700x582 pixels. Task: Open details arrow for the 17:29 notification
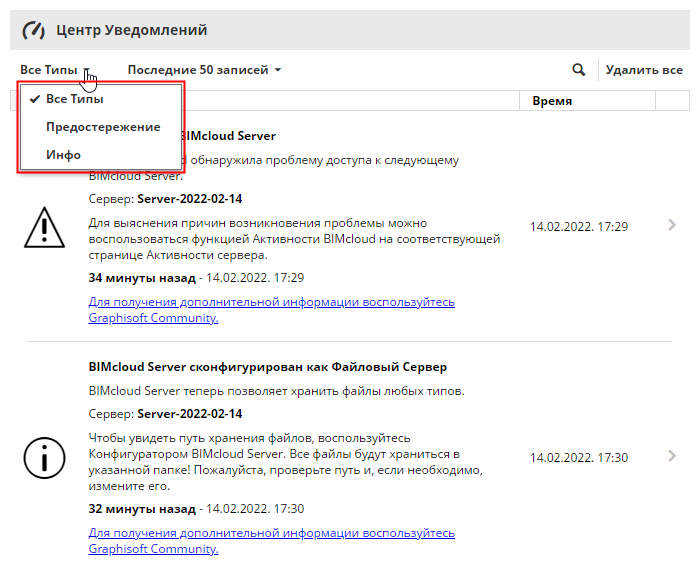[672, 226]
